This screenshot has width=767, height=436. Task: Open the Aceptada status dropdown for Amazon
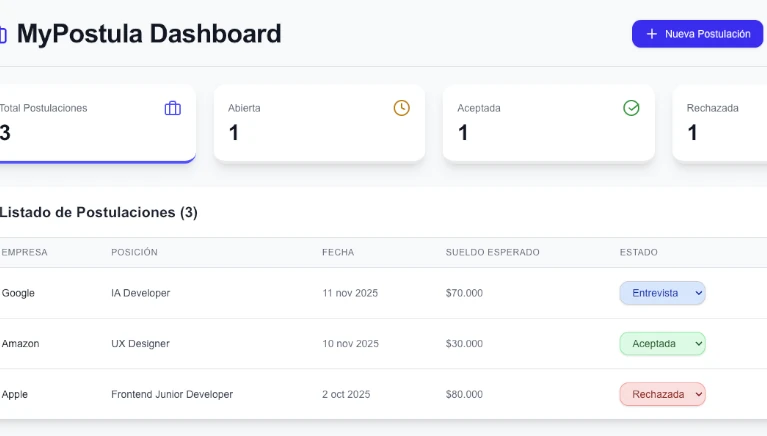click(x=662, y=343)
